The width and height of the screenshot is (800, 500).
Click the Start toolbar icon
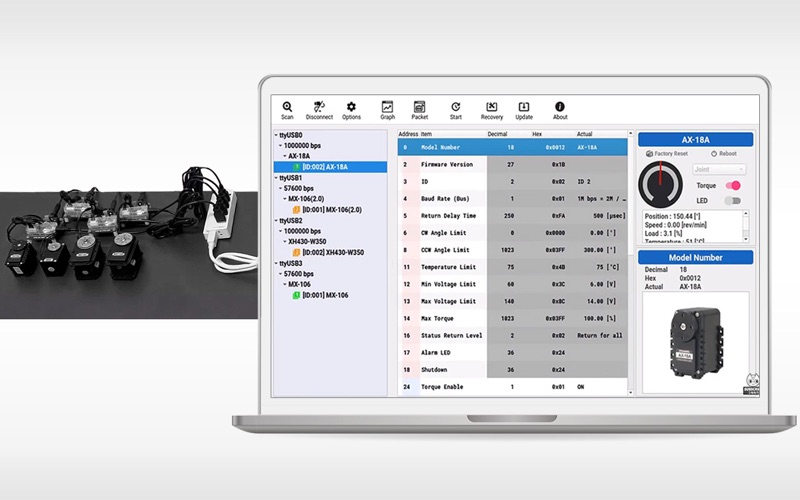456,107
